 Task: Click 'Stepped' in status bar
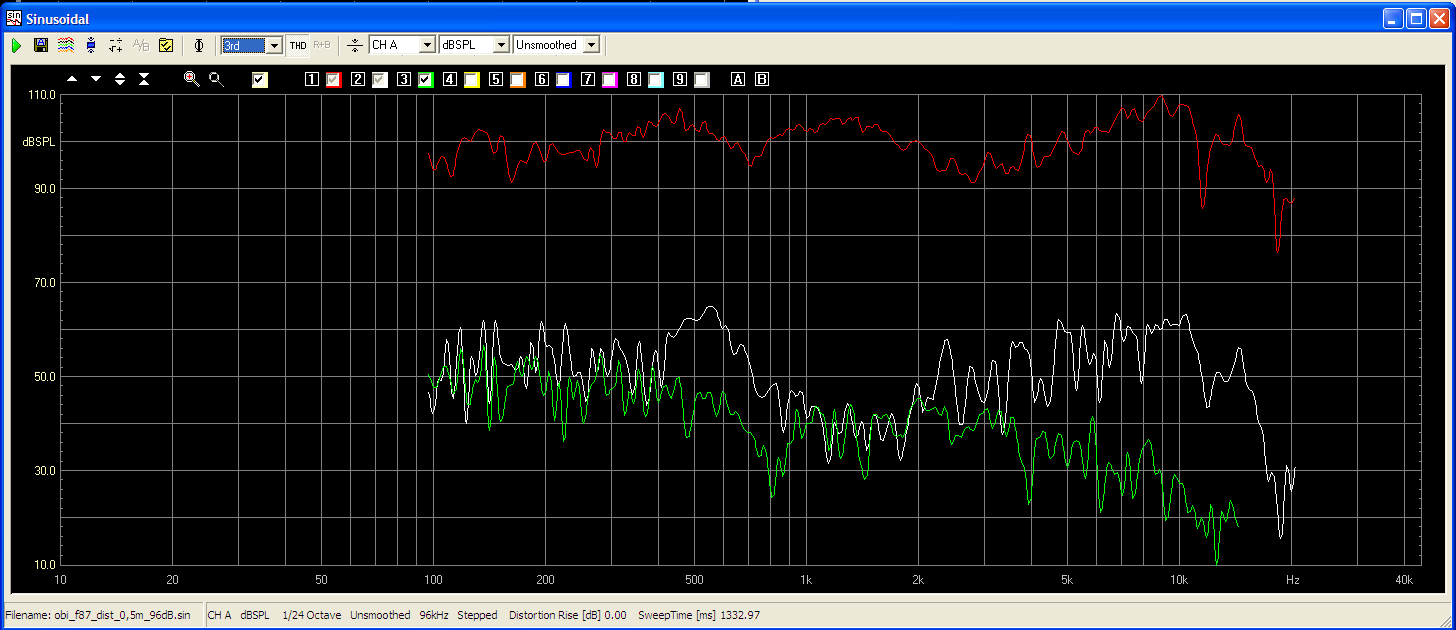477,615
